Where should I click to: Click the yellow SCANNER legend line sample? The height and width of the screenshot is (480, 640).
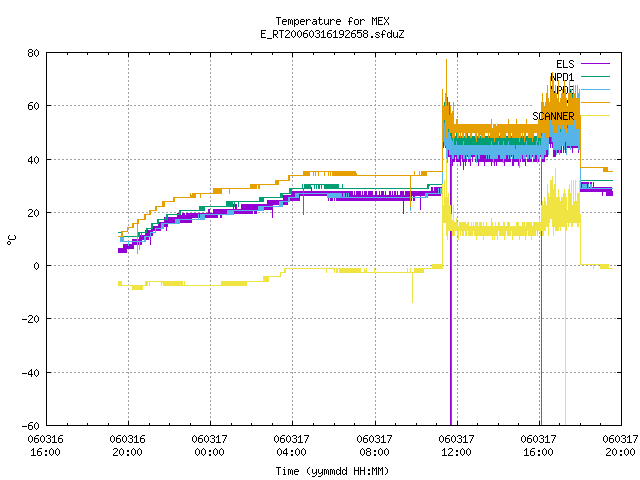point(595,116)
